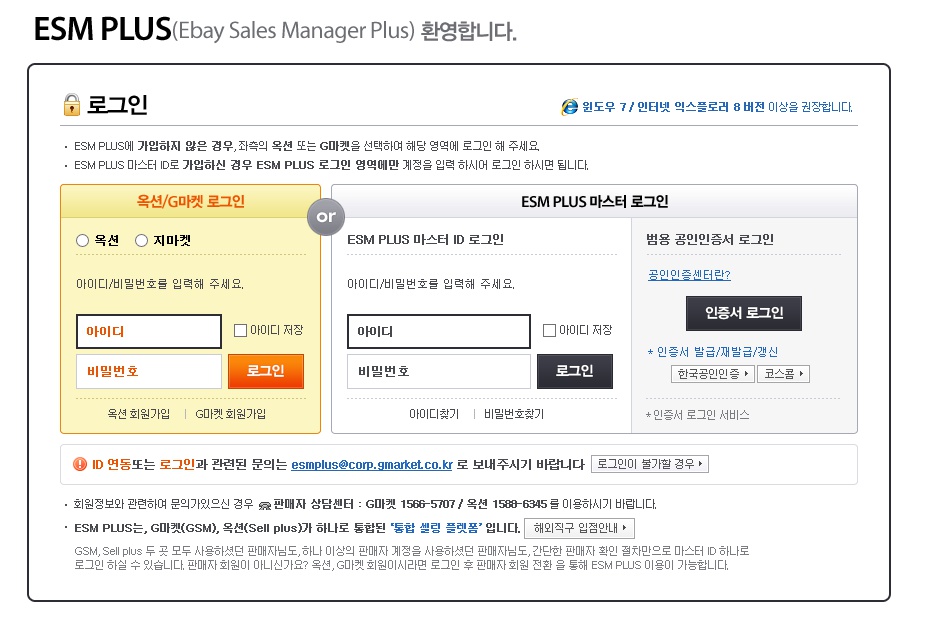This screenshot has width=925, height=623.
Task: Click the 인증서 로그인 button
Action: coord(743,313)
